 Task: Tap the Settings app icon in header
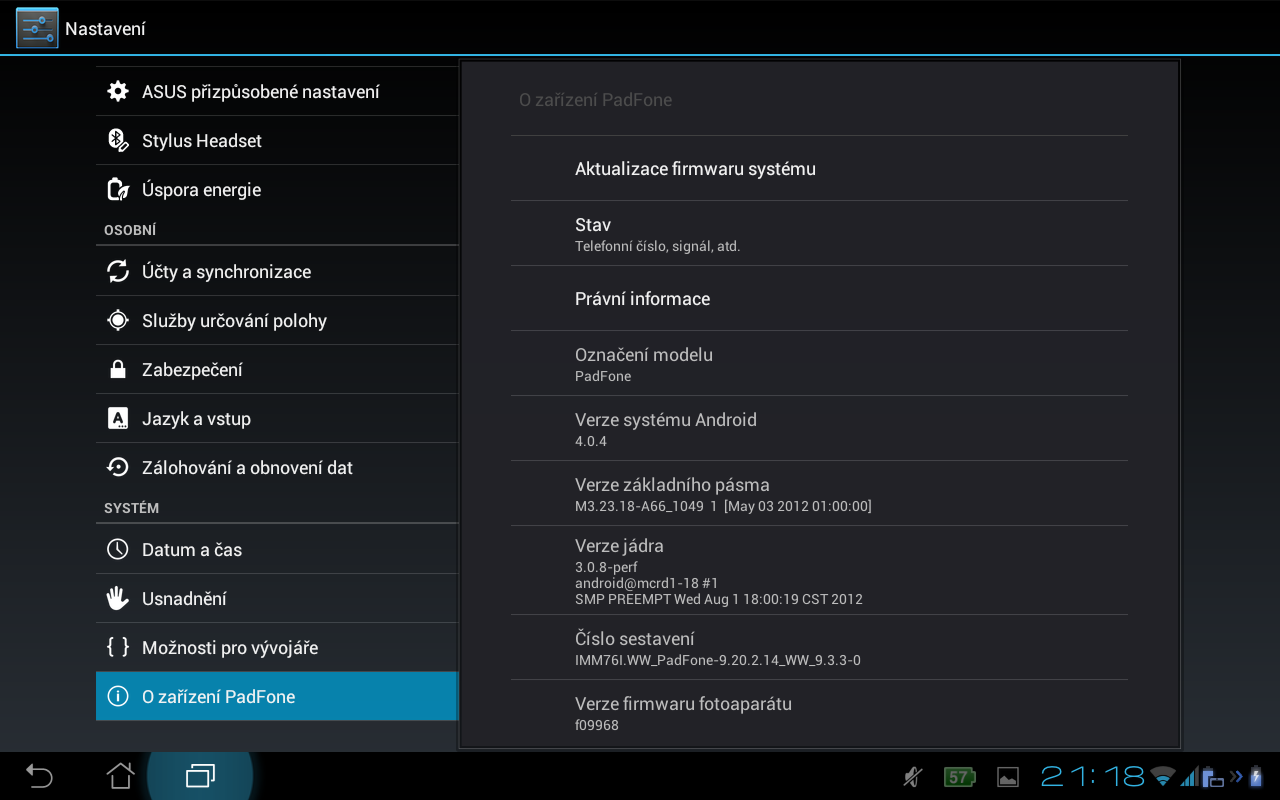pyautogui.click(x=37, y=28)
